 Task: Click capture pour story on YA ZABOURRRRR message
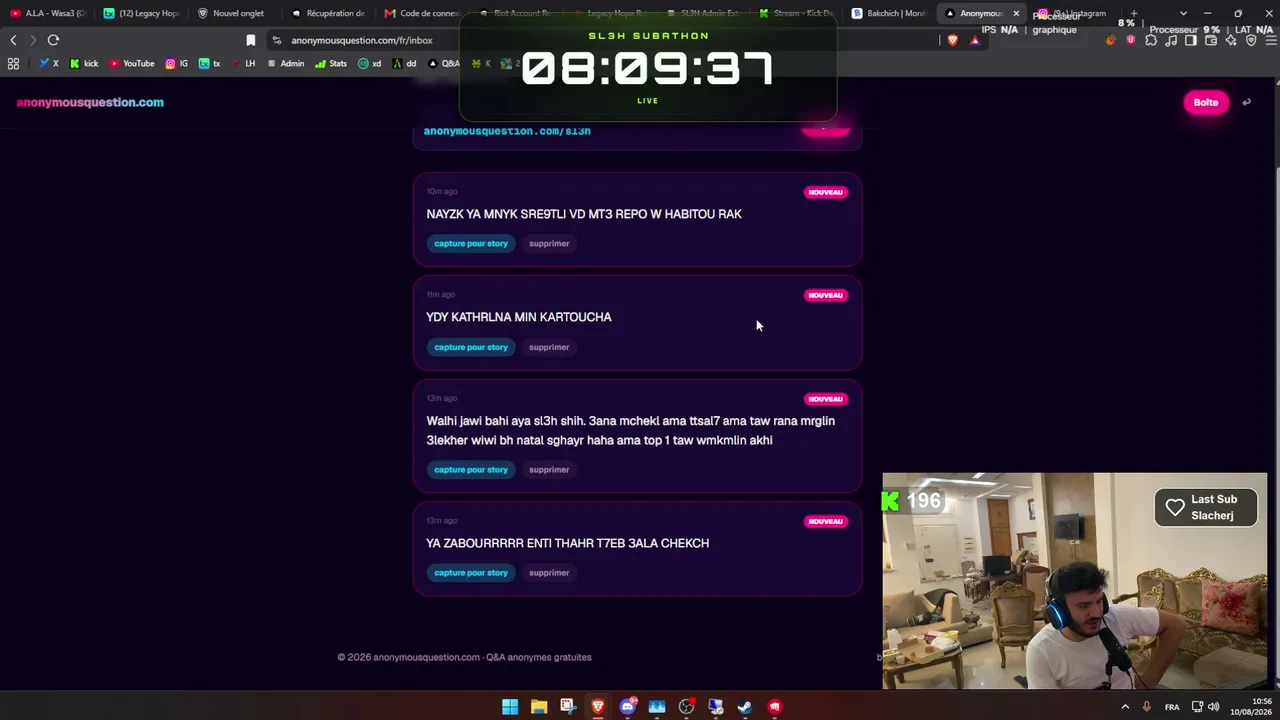pos(471,572)
